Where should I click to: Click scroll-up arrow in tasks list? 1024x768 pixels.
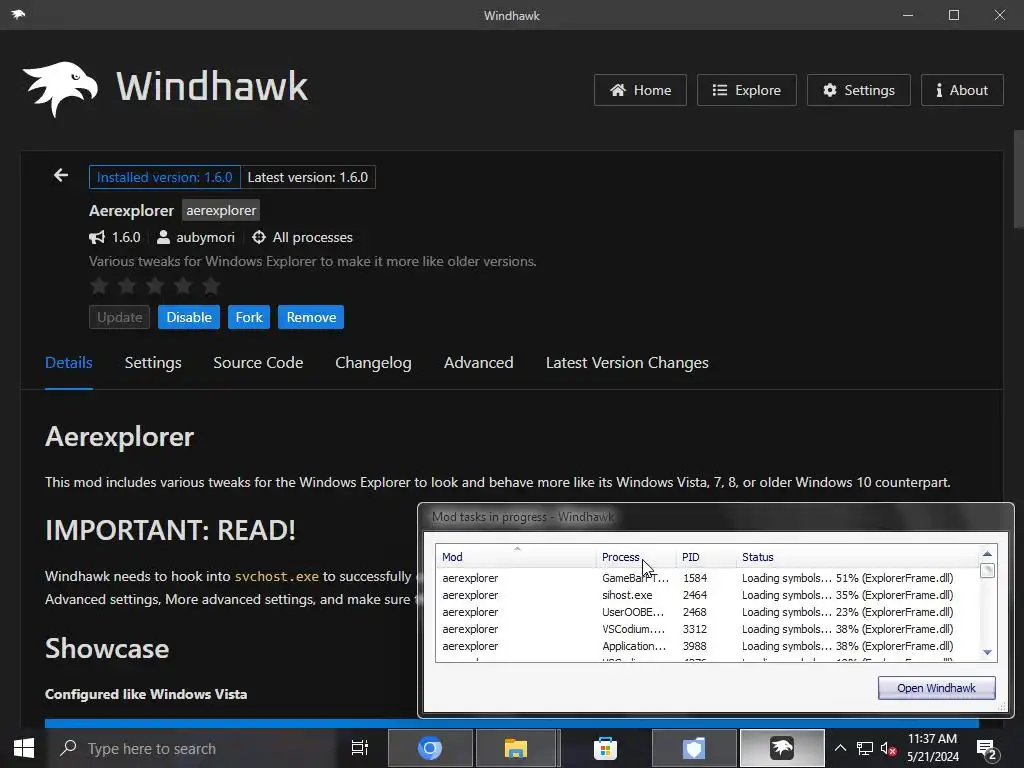[x=987, y=554]
